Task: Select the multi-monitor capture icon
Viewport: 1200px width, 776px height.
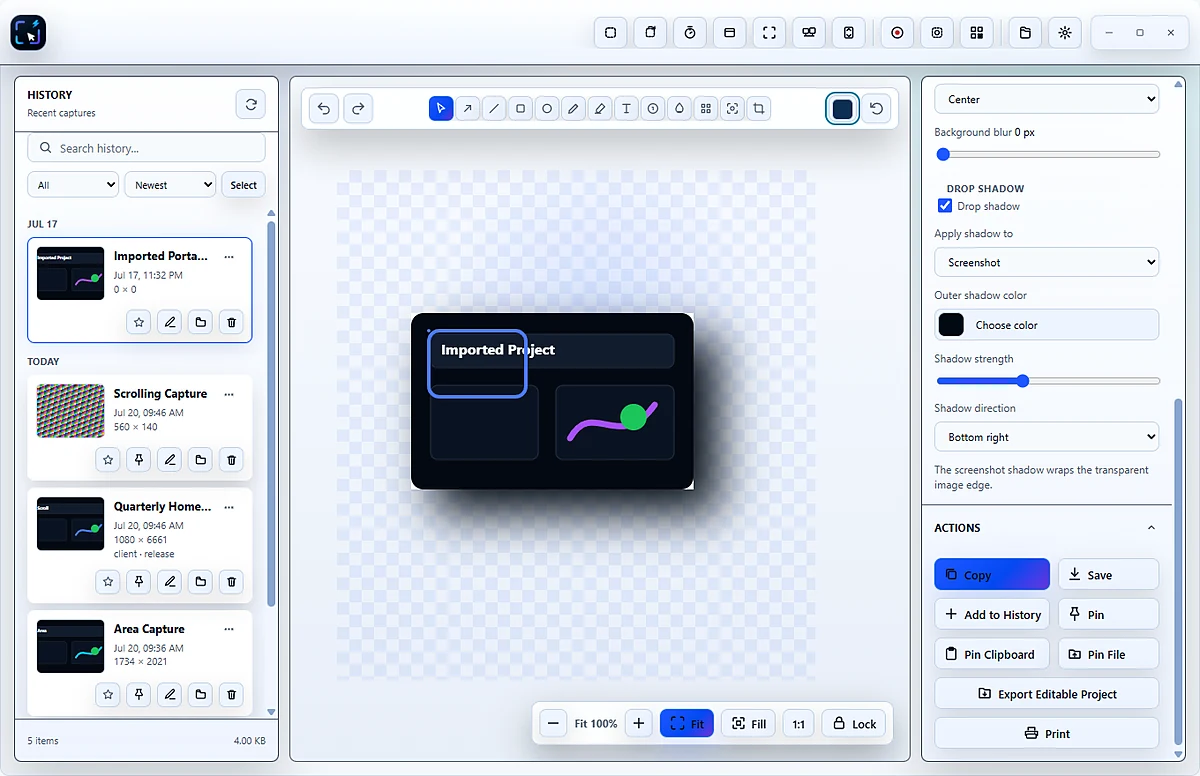Action: click(809, 33)
